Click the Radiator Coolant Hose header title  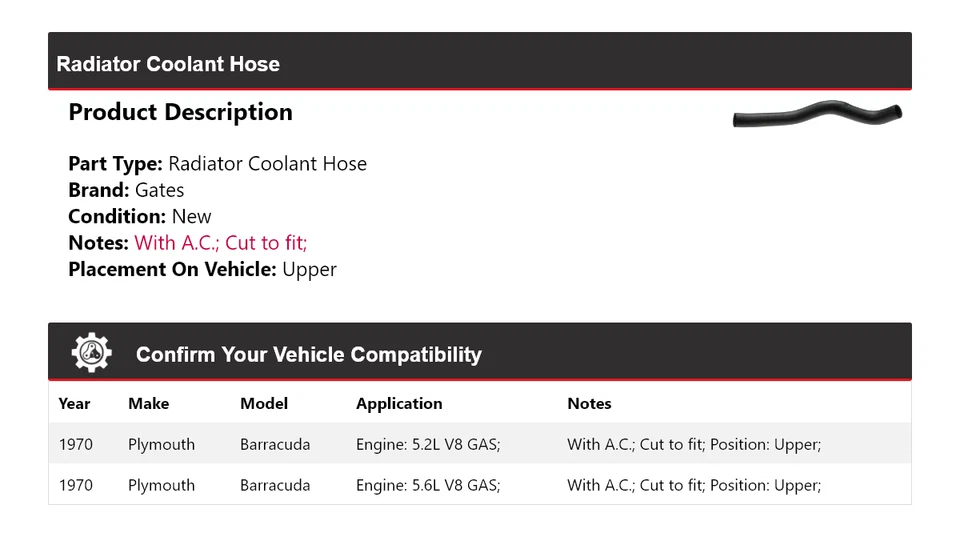[168, 64]
